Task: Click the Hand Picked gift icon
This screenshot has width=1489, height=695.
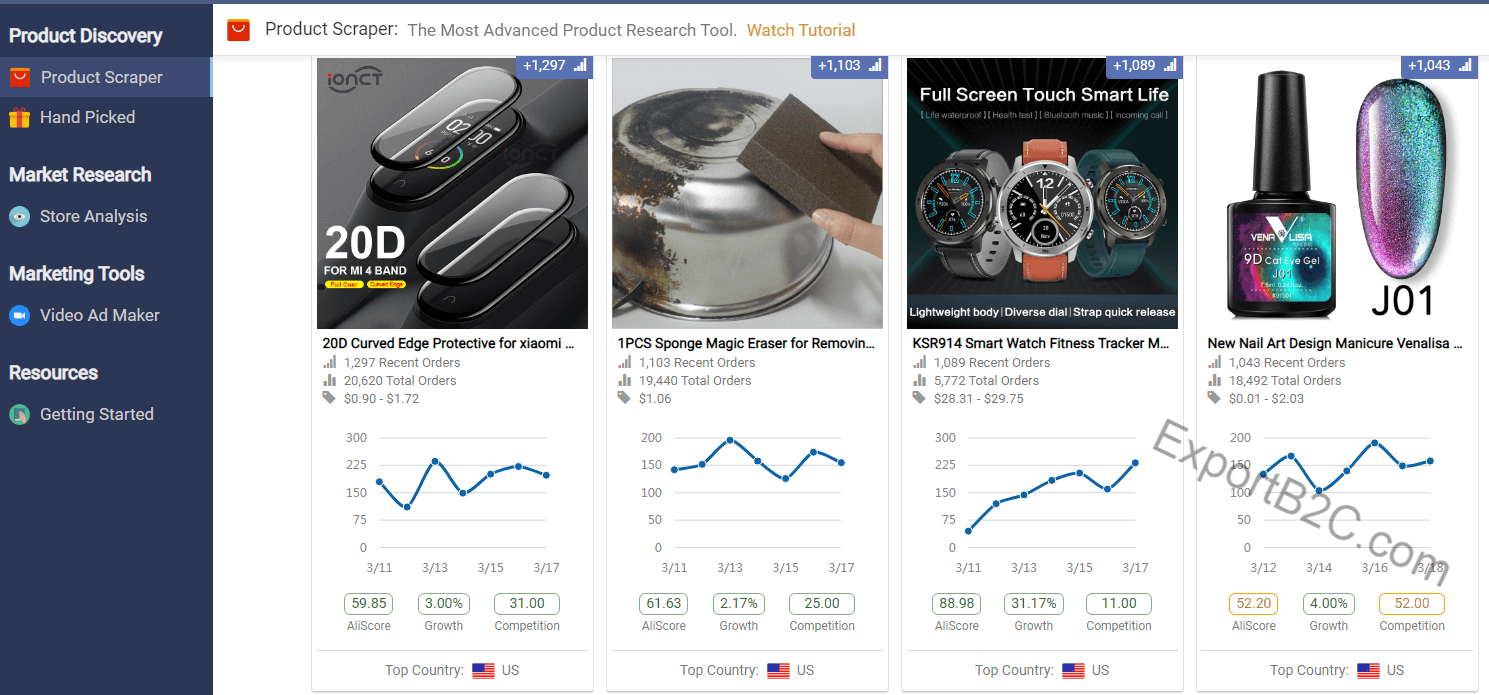Action: pos(20,118)
